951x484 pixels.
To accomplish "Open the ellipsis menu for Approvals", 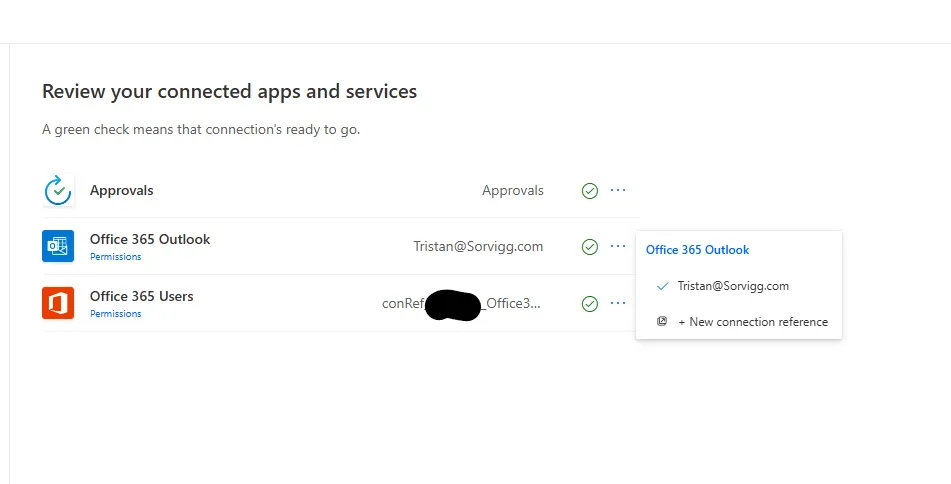I will (618, 190).
